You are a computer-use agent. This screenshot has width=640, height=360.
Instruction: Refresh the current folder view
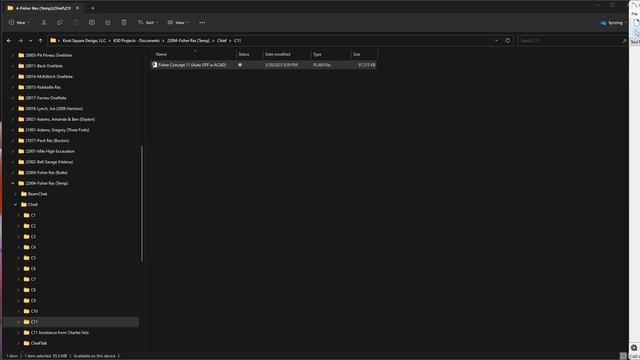click(507, 40)
